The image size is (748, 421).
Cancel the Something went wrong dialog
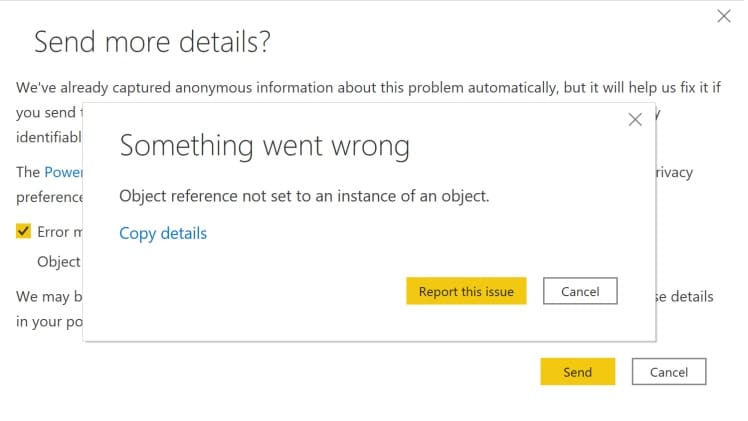click(580, 291)
